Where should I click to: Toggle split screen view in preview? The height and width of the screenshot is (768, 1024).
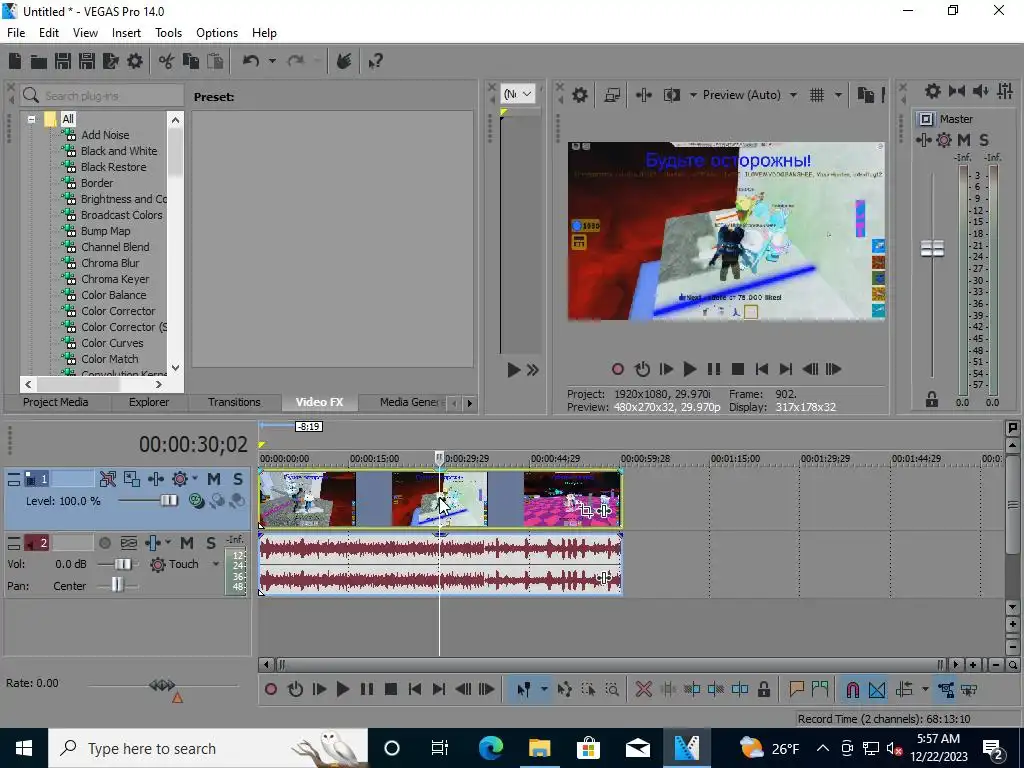pyautogui.click(x=671, y=95)
